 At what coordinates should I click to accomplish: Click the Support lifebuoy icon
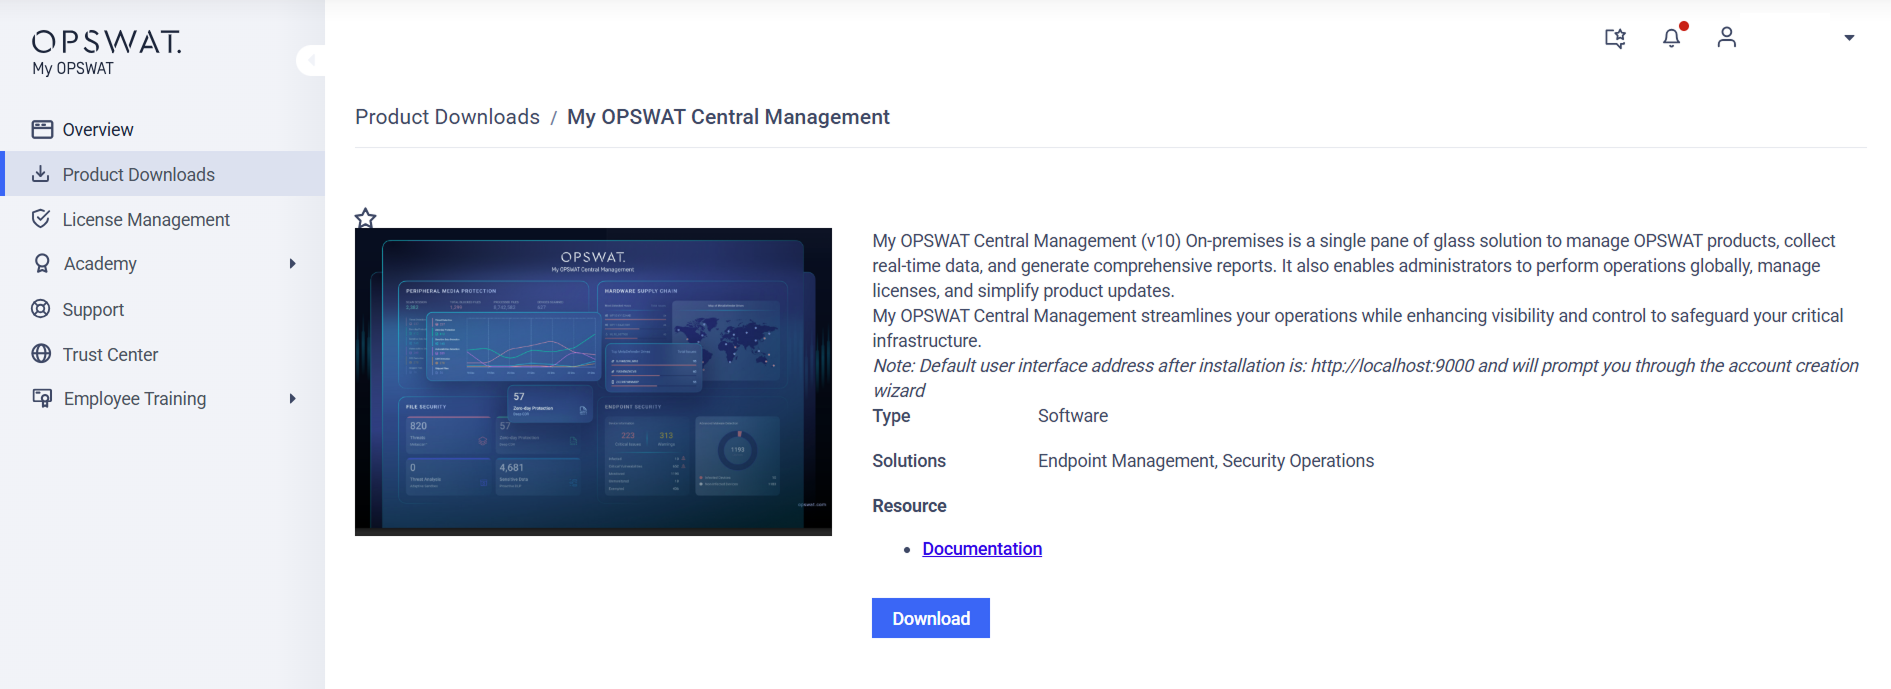(x=41, y=309)
